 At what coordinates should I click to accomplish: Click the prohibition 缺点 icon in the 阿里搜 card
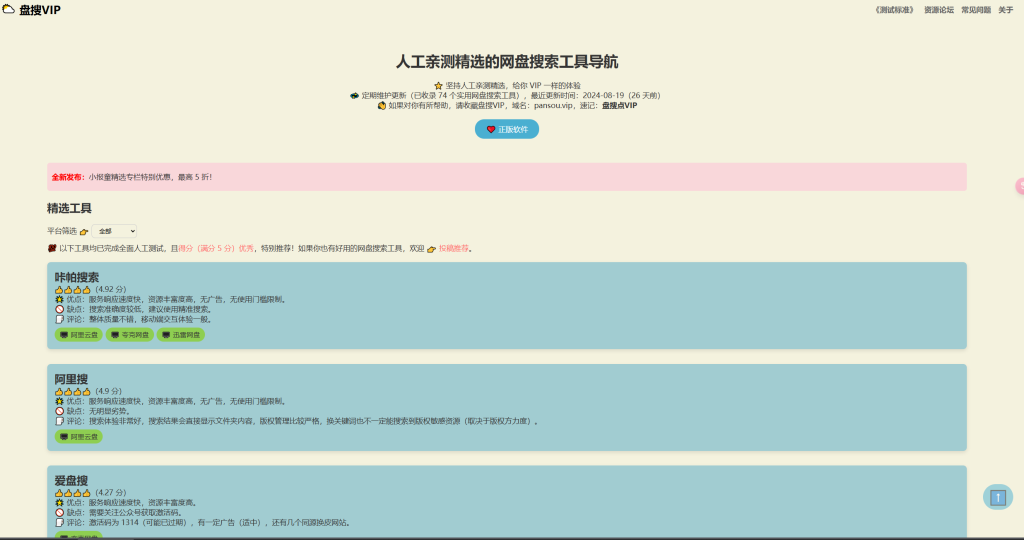click(x=59, y=411)
